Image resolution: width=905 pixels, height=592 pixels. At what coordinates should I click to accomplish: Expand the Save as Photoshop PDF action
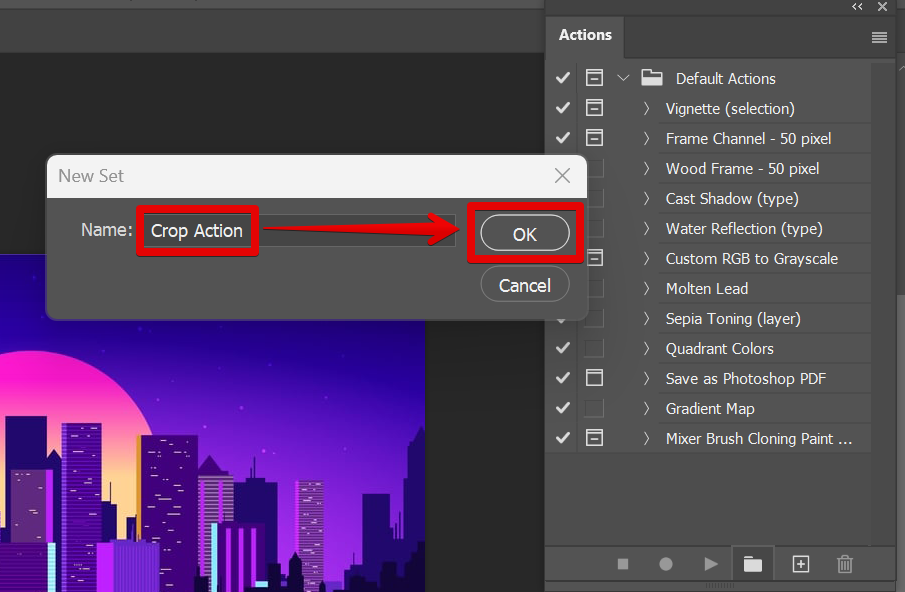[x=646, y=379]
